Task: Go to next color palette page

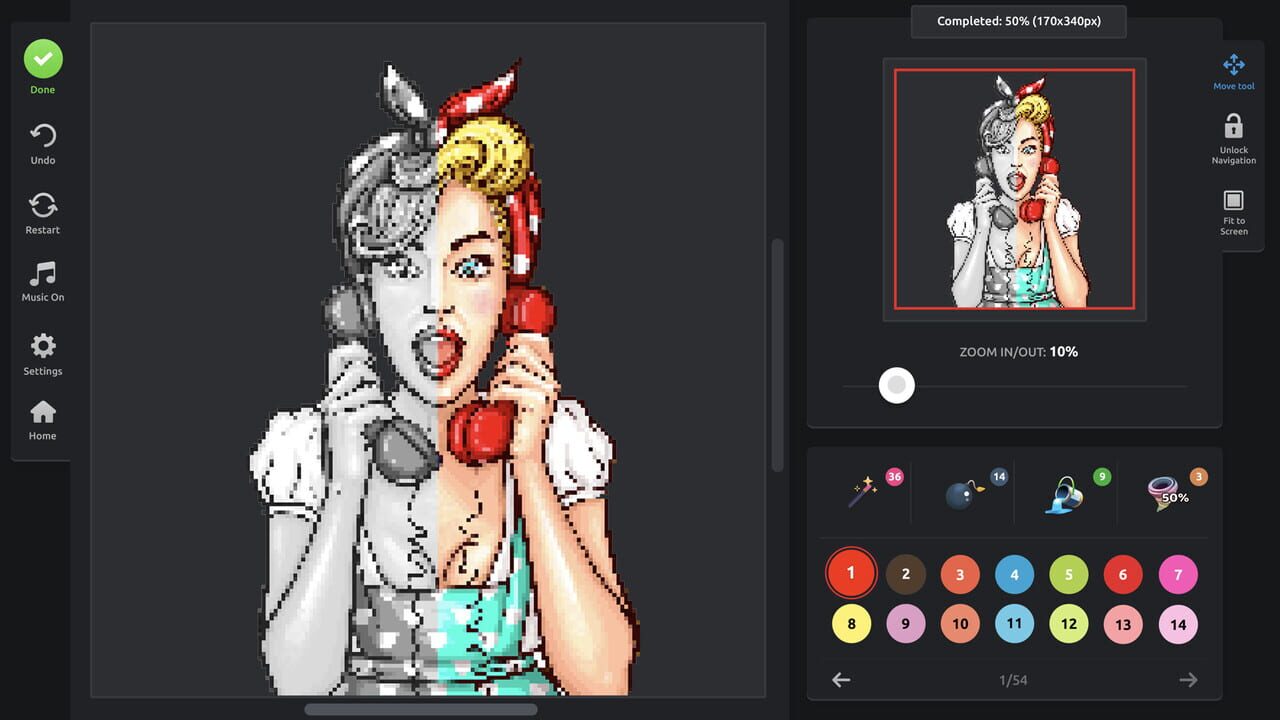Action: coord(1188,680)
